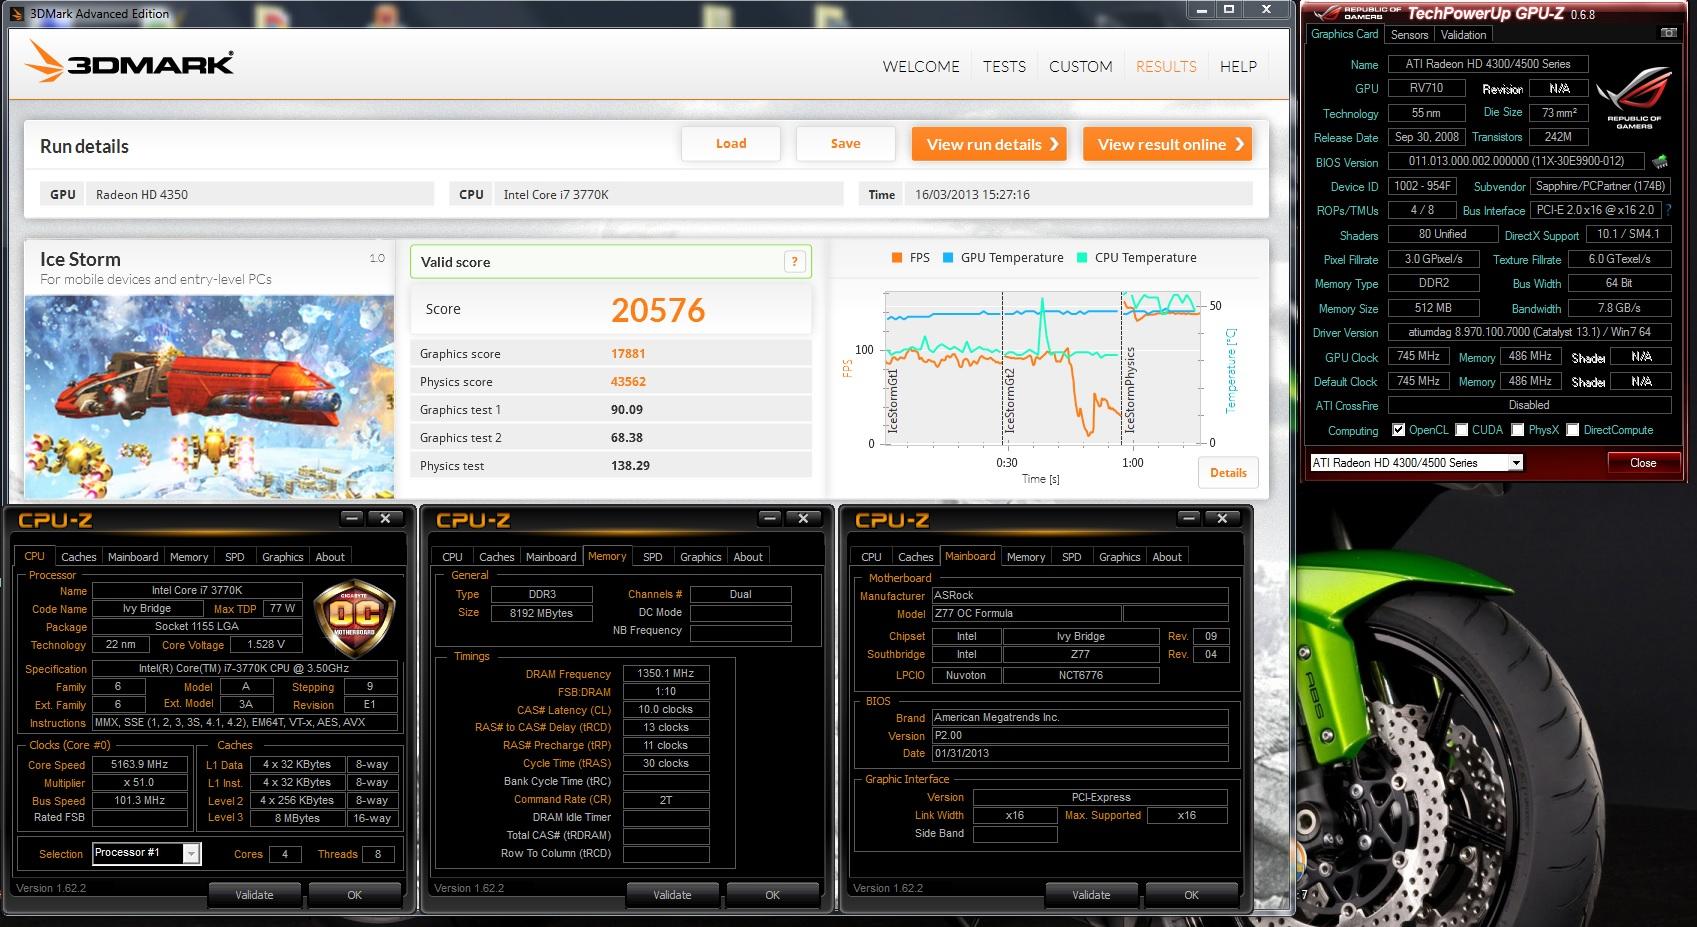Click the Ice Storm benchmark thumbnail image
Screen dimensions: 1697x927
tap(209, 396)
